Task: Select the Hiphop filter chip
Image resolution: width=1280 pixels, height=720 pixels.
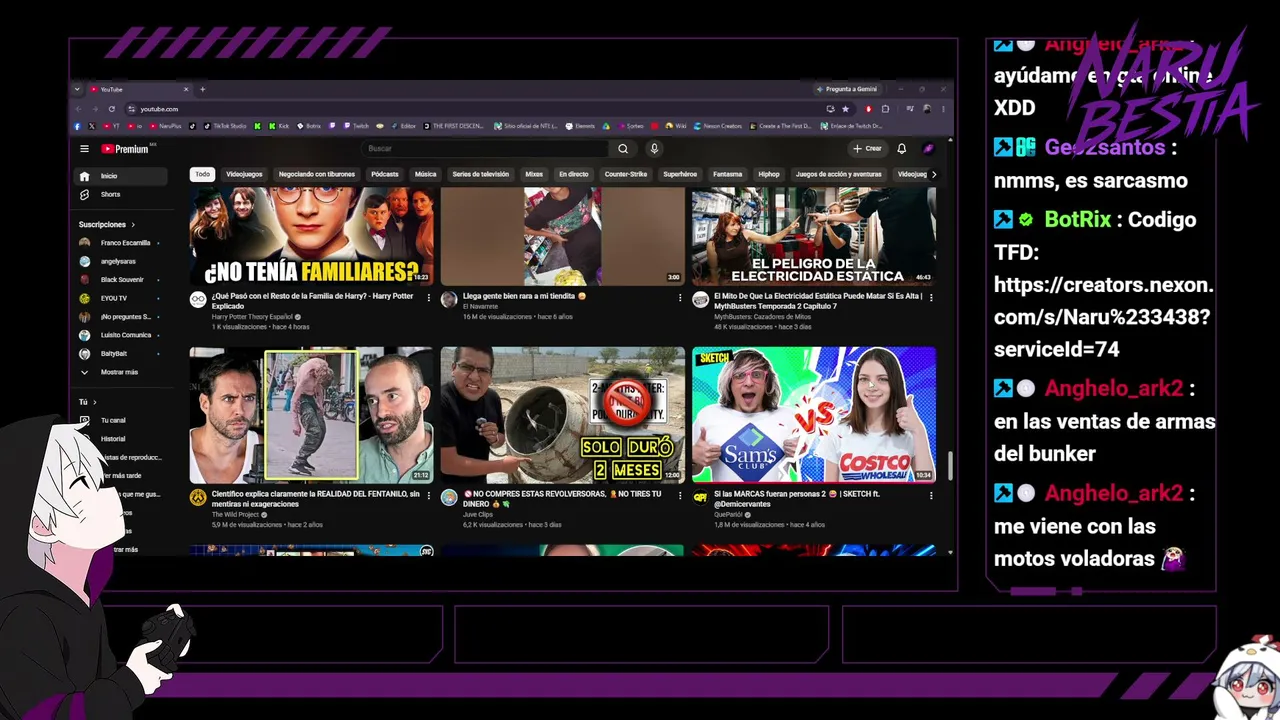Action: coord(769,174)
